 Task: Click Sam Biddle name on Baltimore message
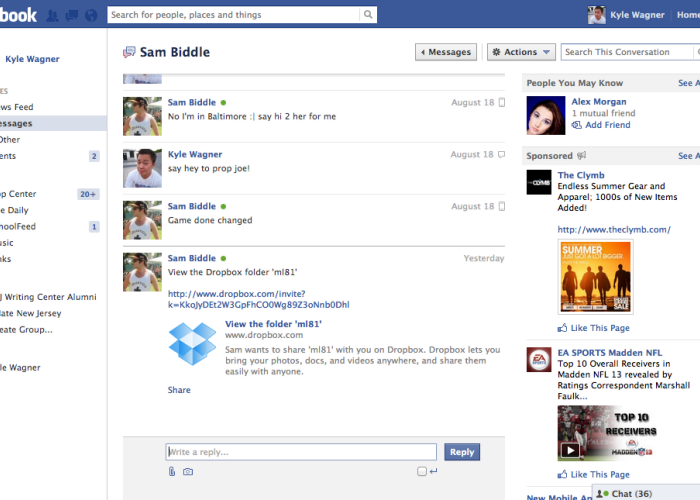(x=192, y=102)
